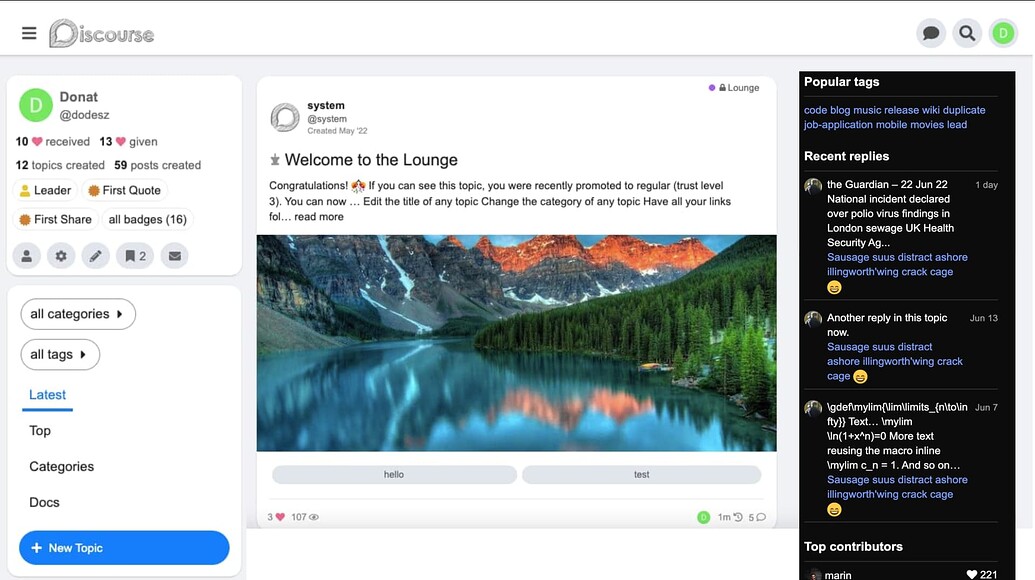Click the mountain lake image thumbnail
Screen dimensions: 1035x580
click(x=516, y=343)
